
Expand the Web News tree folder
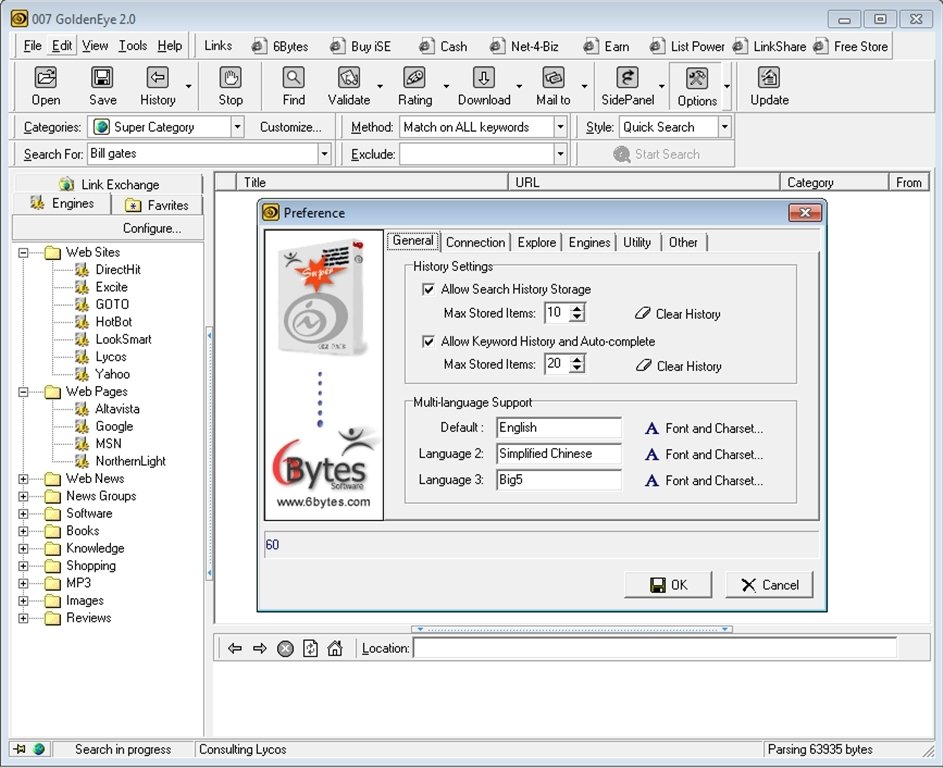click(x=23, y=479)
